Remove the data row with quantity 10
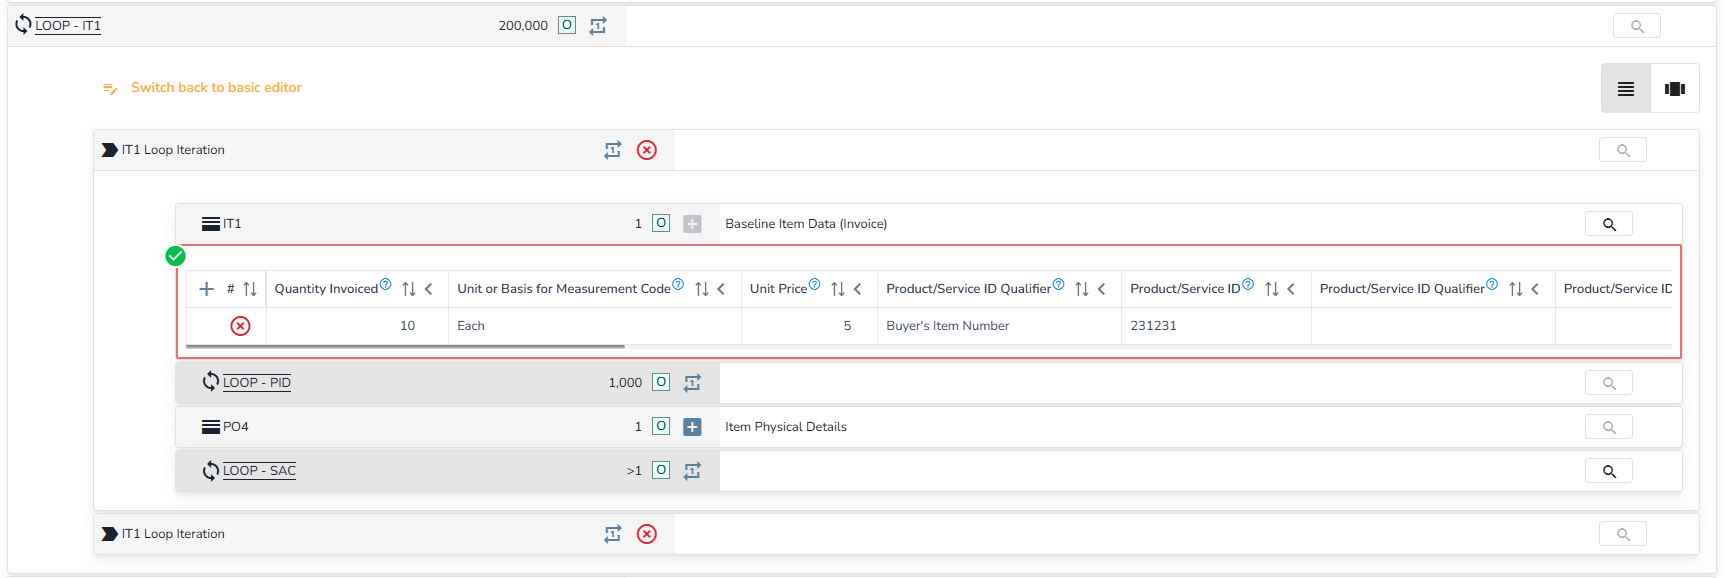This screenshot has height=578, width=1723. click(x=240, y=326)
